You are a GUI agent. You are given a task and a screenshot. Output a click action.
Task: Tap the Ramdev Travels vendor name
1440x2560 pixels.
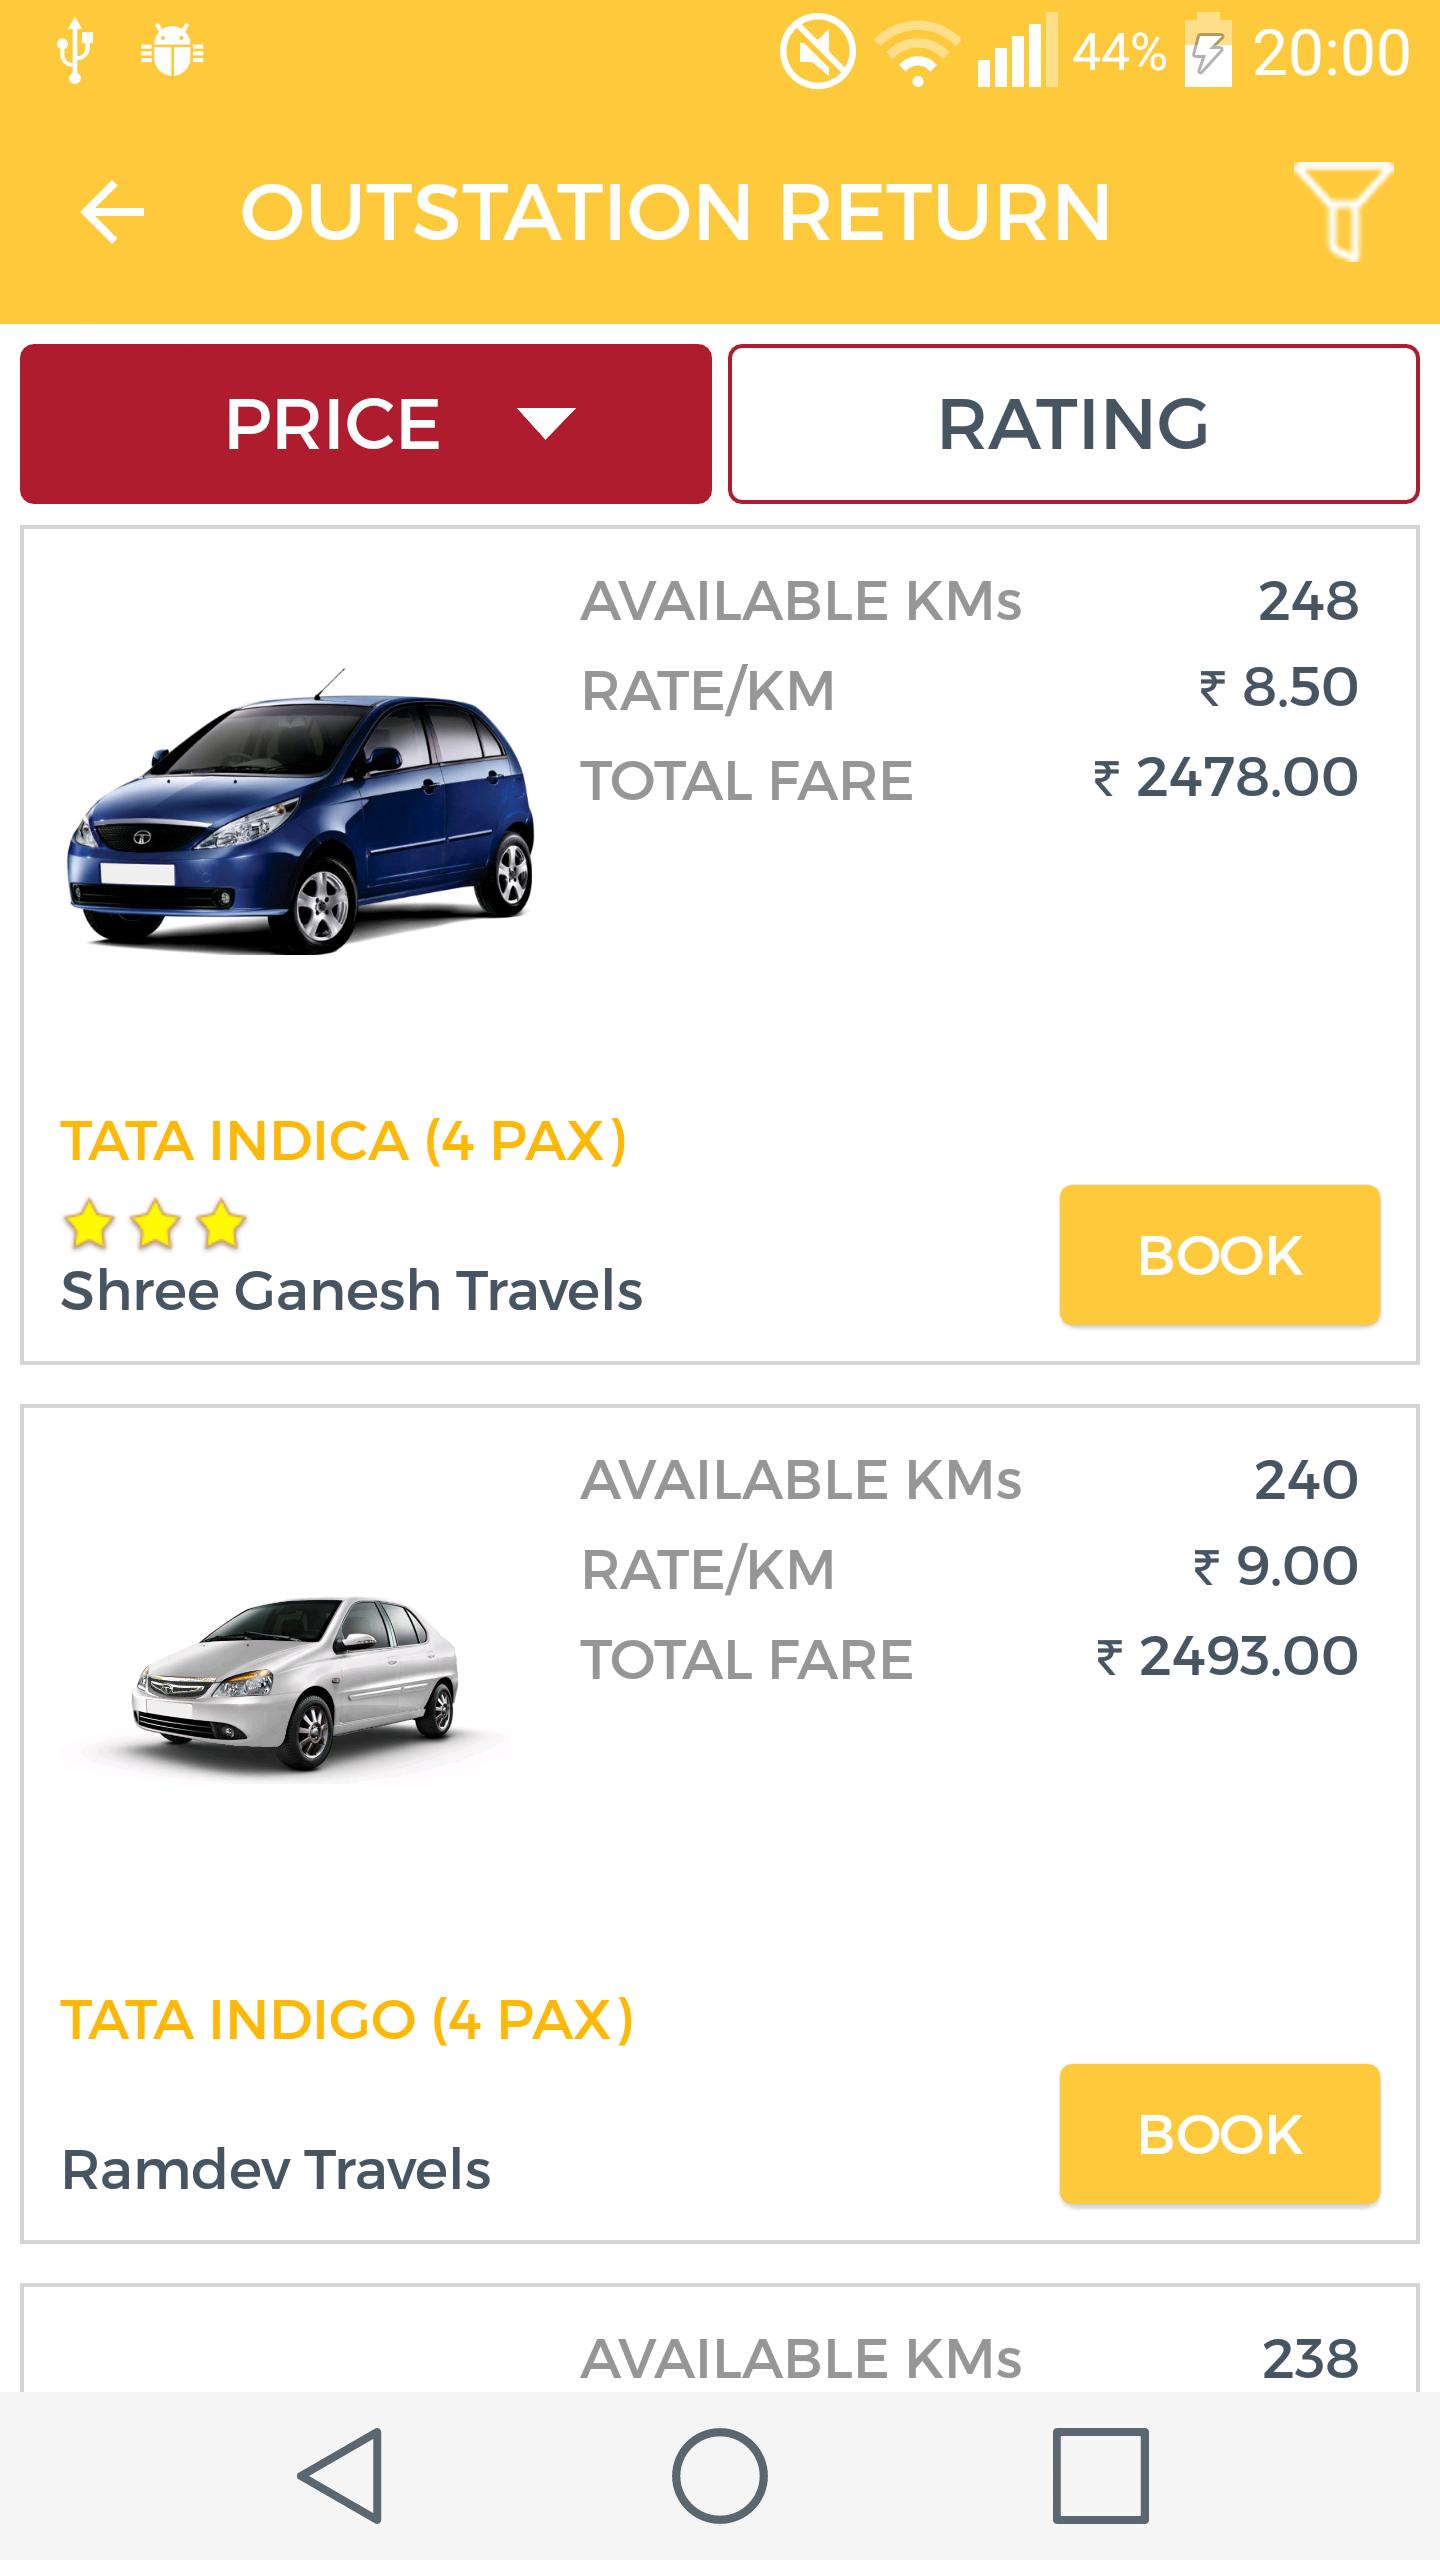(276, 2170)
